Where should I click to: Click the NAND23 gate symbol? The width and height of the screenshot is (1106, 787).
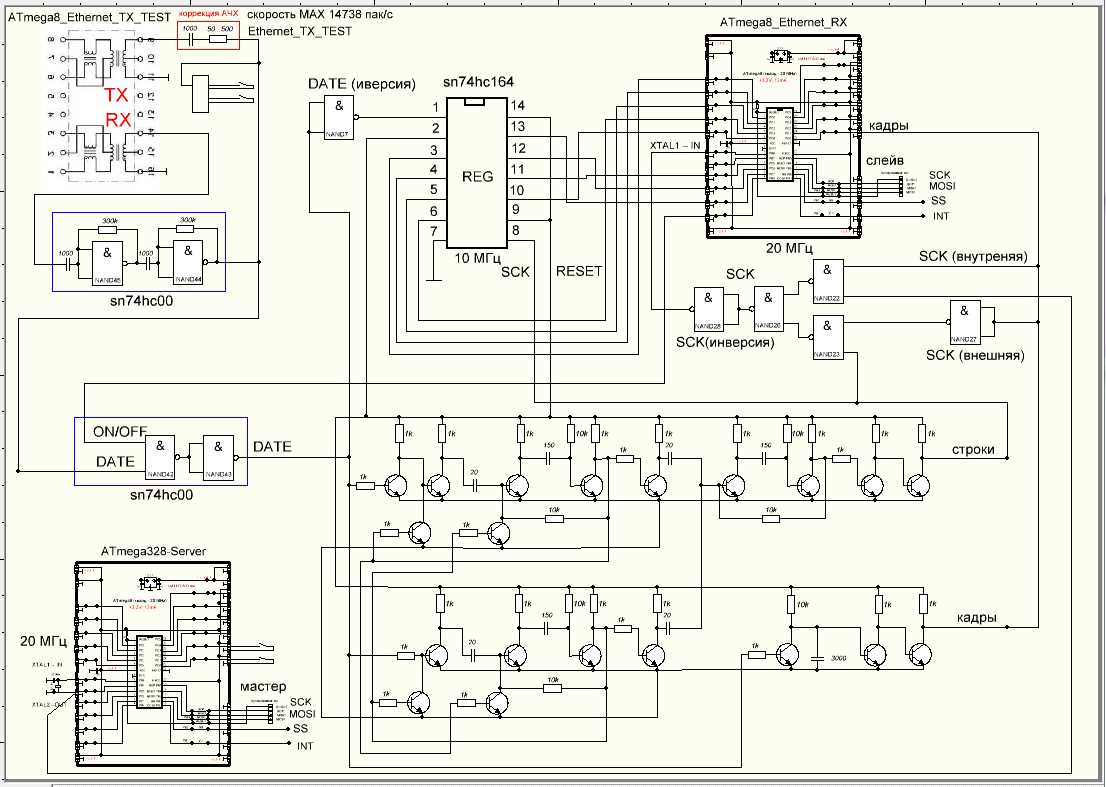pos(828,337)
